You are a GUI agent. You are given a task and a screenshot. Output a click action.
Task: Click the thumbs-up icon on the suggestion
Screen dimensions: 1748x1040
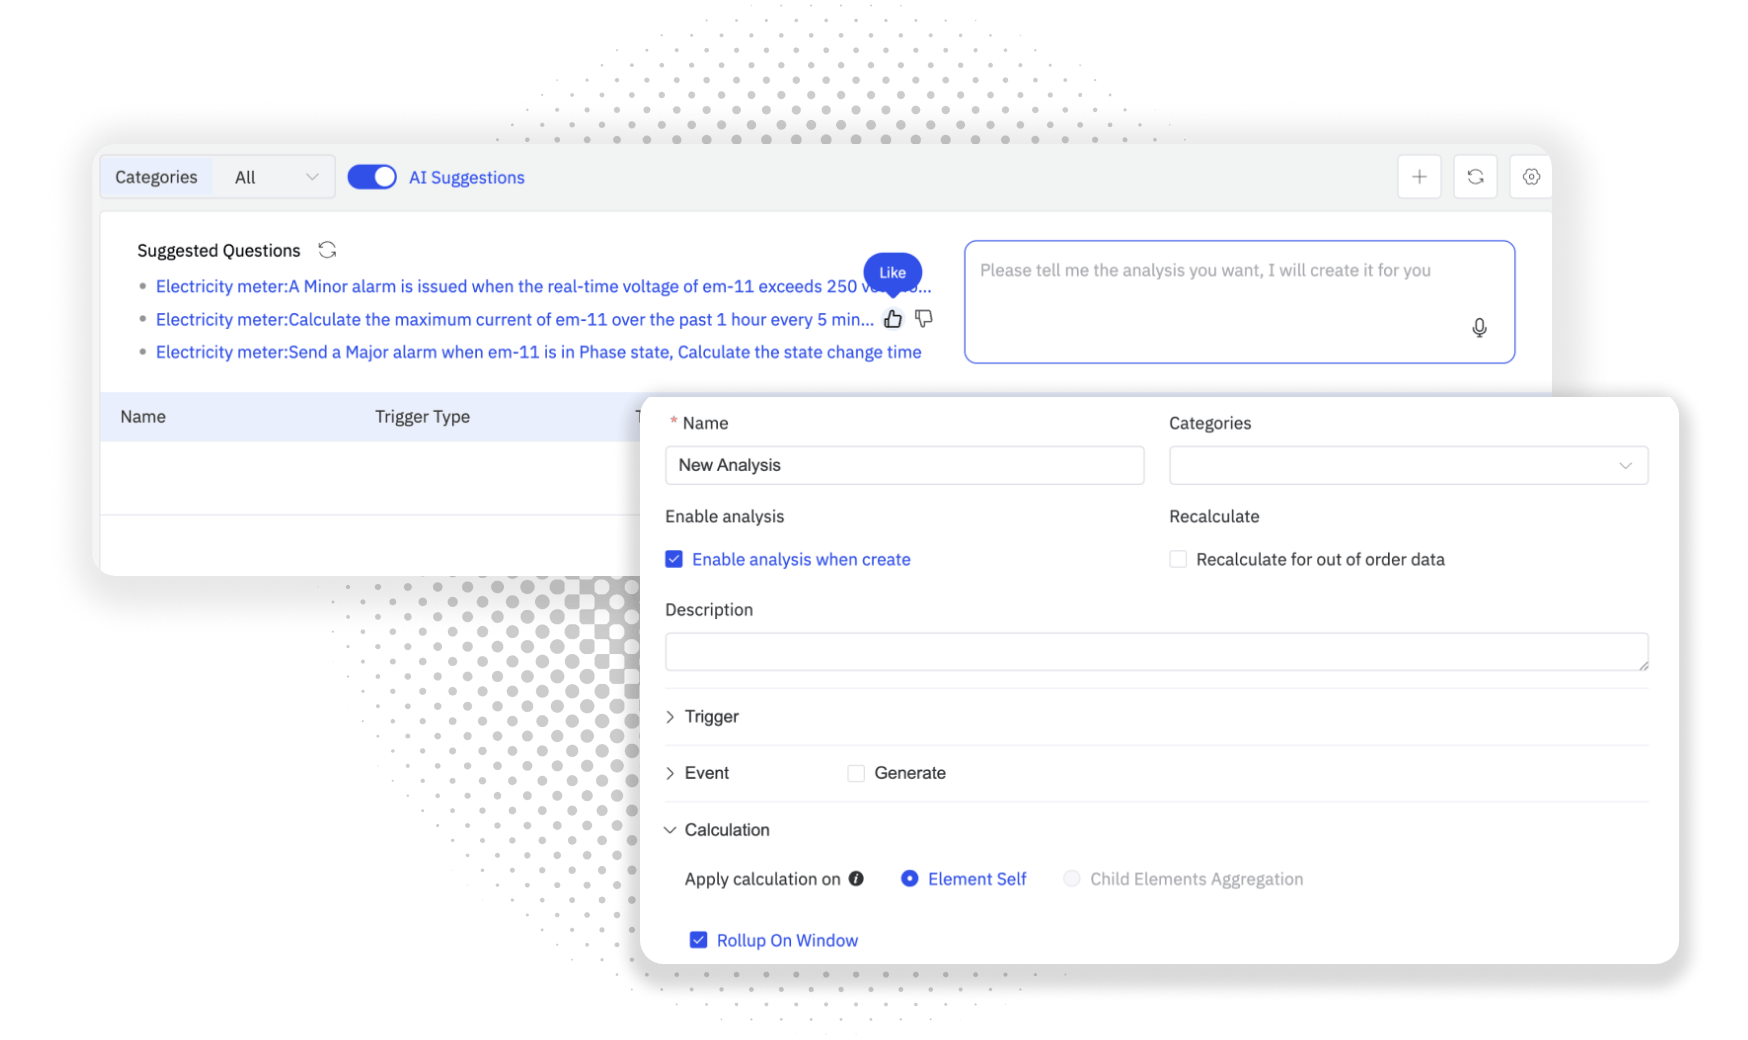[893, 319]
